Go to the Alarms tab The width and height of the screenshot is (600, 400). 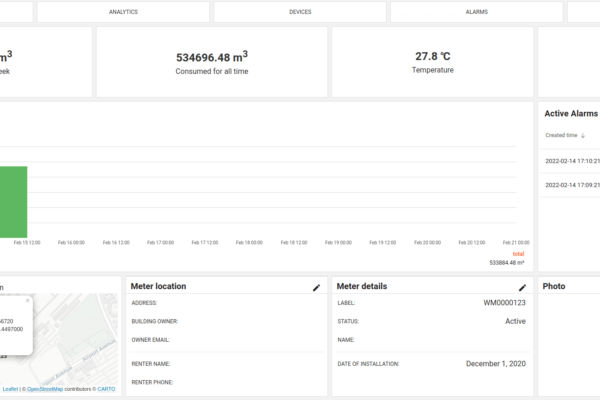point(476,12)
